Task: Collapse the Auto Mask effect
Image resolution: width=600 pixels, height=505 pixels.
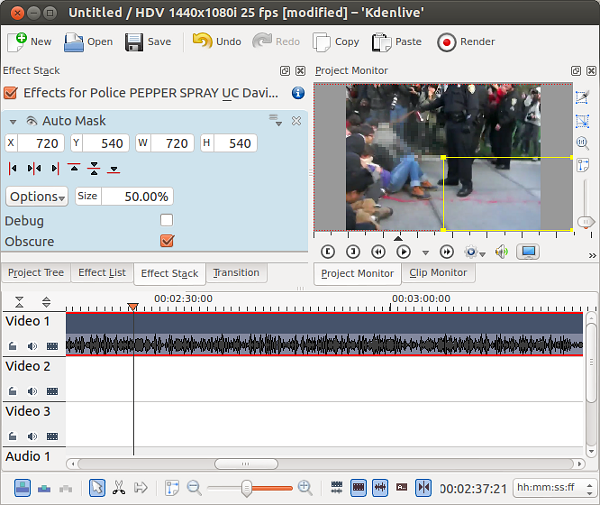Action: [x=13, y=121]
